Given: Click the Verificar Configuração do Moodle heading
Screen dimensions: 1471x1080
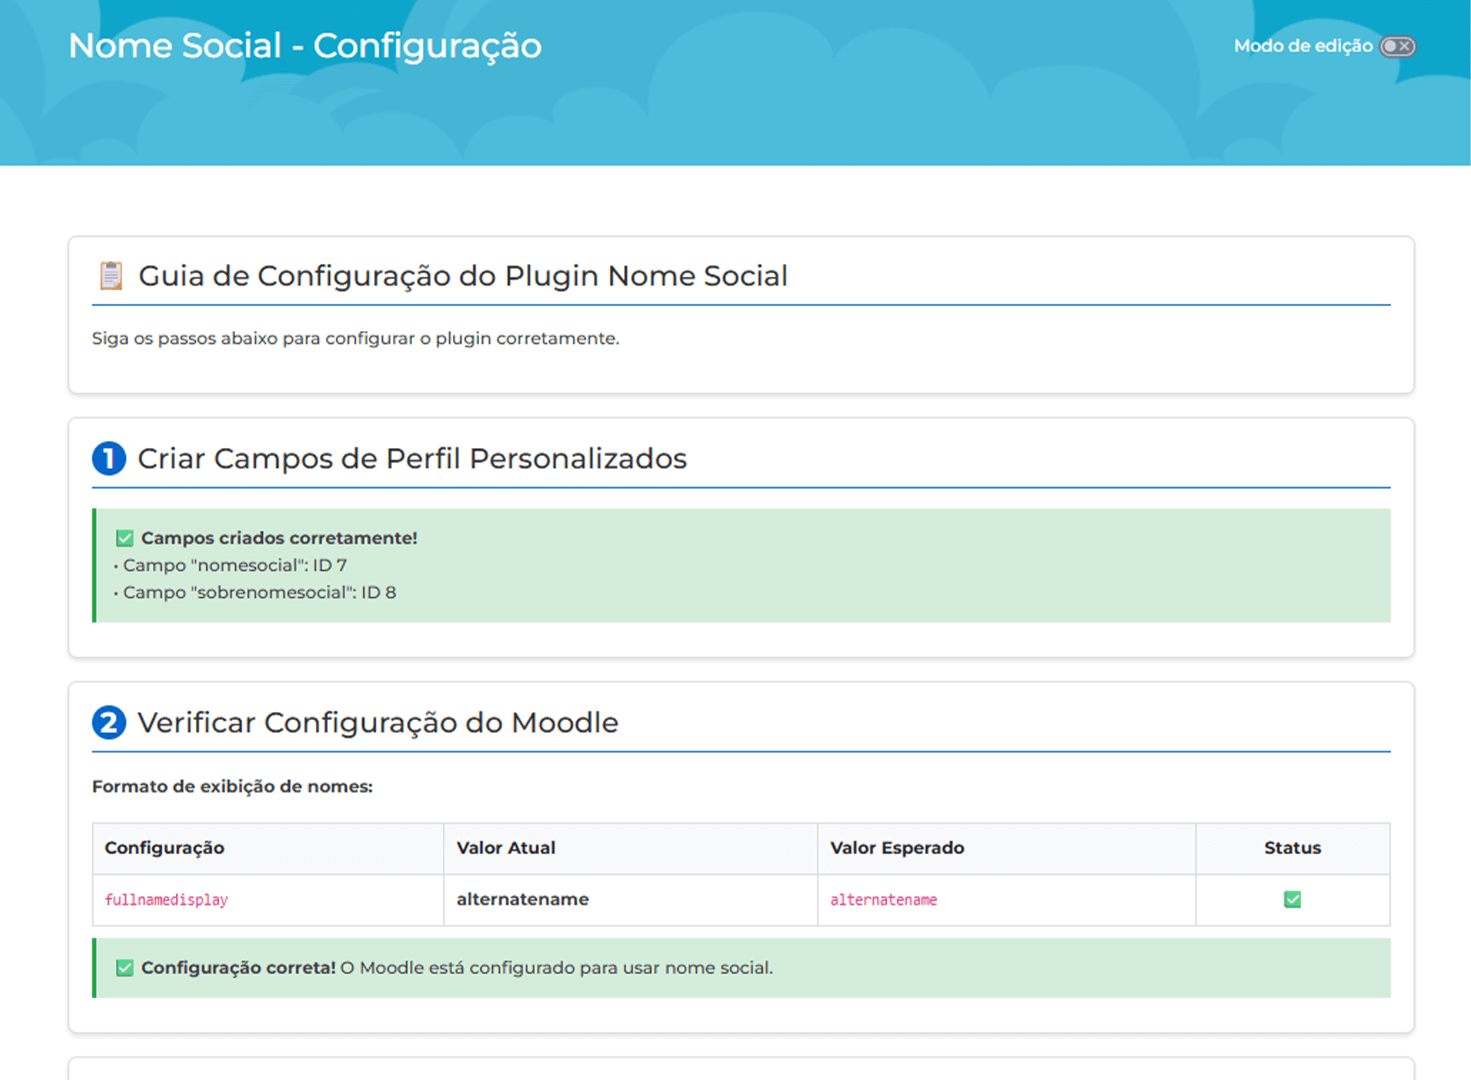Looking at the screenshot, I should pos(378,722).
